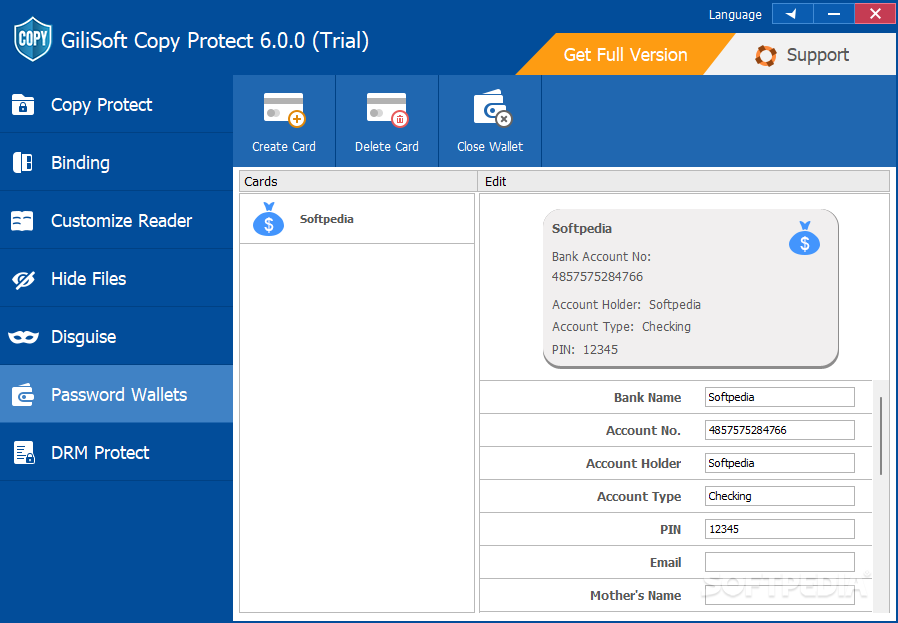Click the 4857575284766 number on card preview
The height and width of the screenshot is (623, 898).
pyautogui.click(x=597, y=277)
